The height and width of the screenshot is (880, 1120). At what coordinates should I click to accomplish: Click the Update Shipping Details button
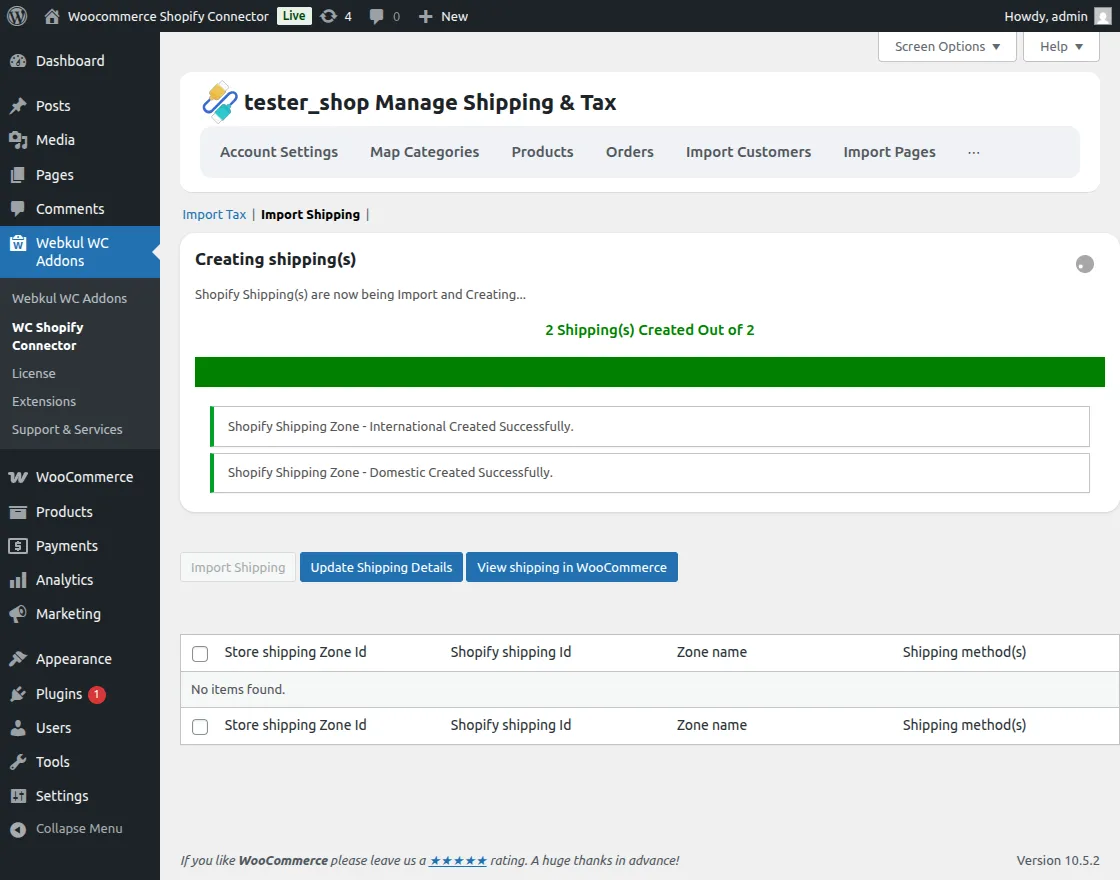[381, 567]
